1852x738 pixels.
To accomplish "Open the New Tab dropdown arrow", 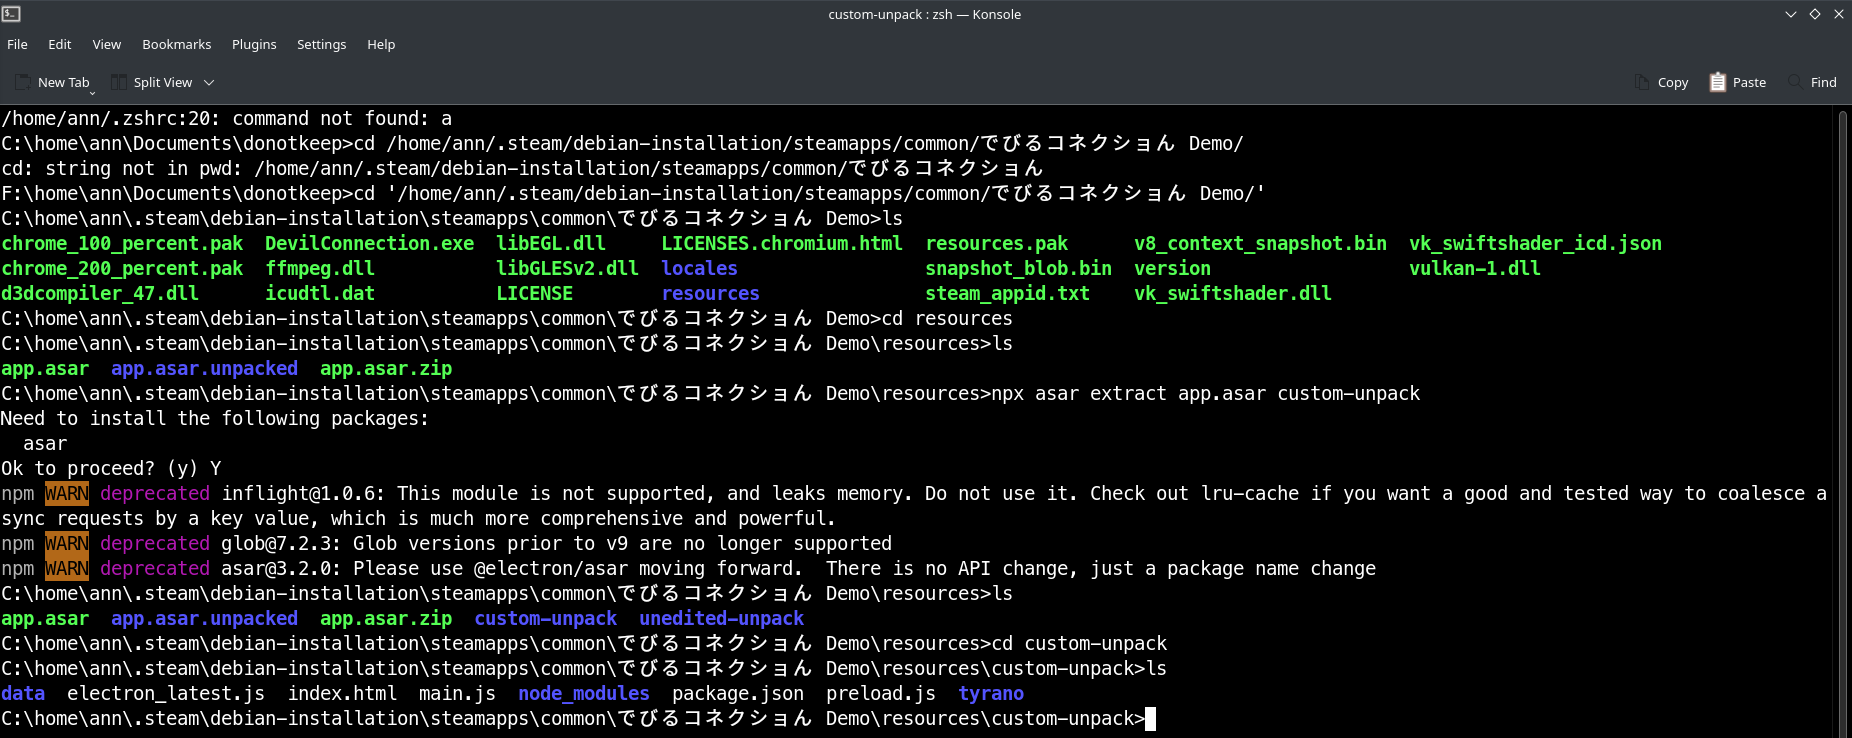I will click(93, 92).
